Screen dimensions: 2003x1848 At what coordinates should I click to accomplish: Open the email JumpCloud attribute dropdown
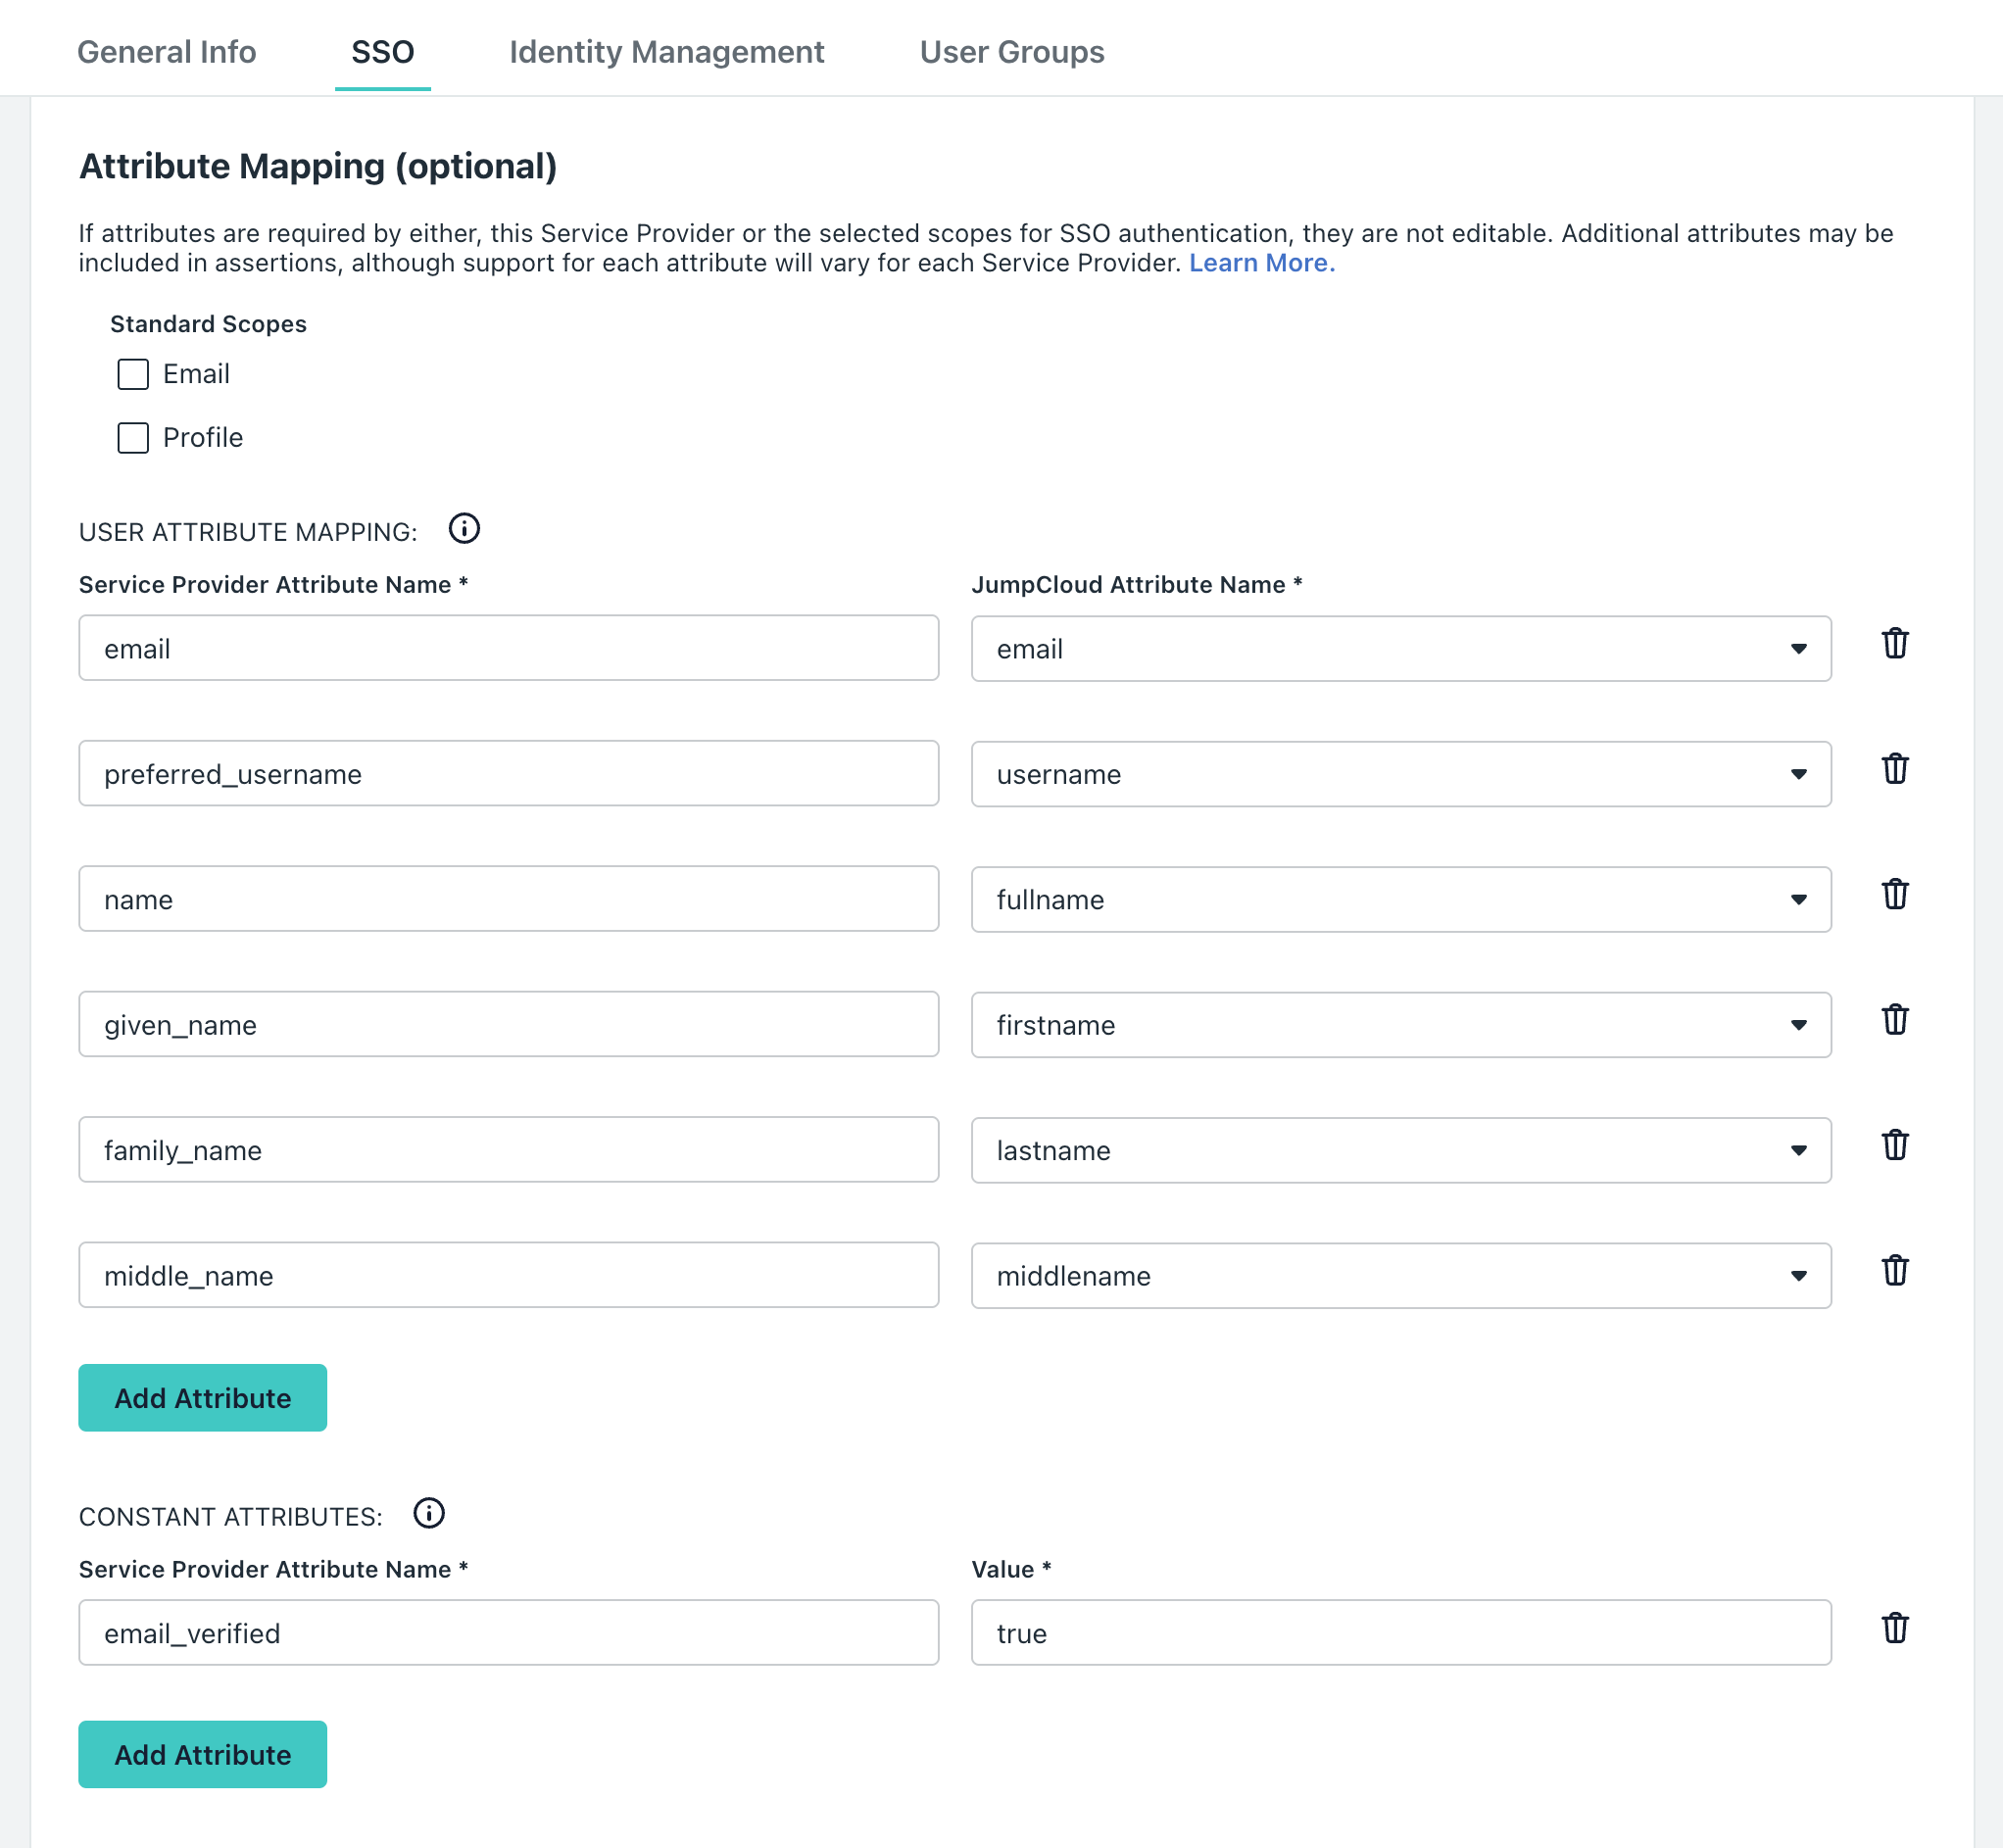[x=1798, y=648]
